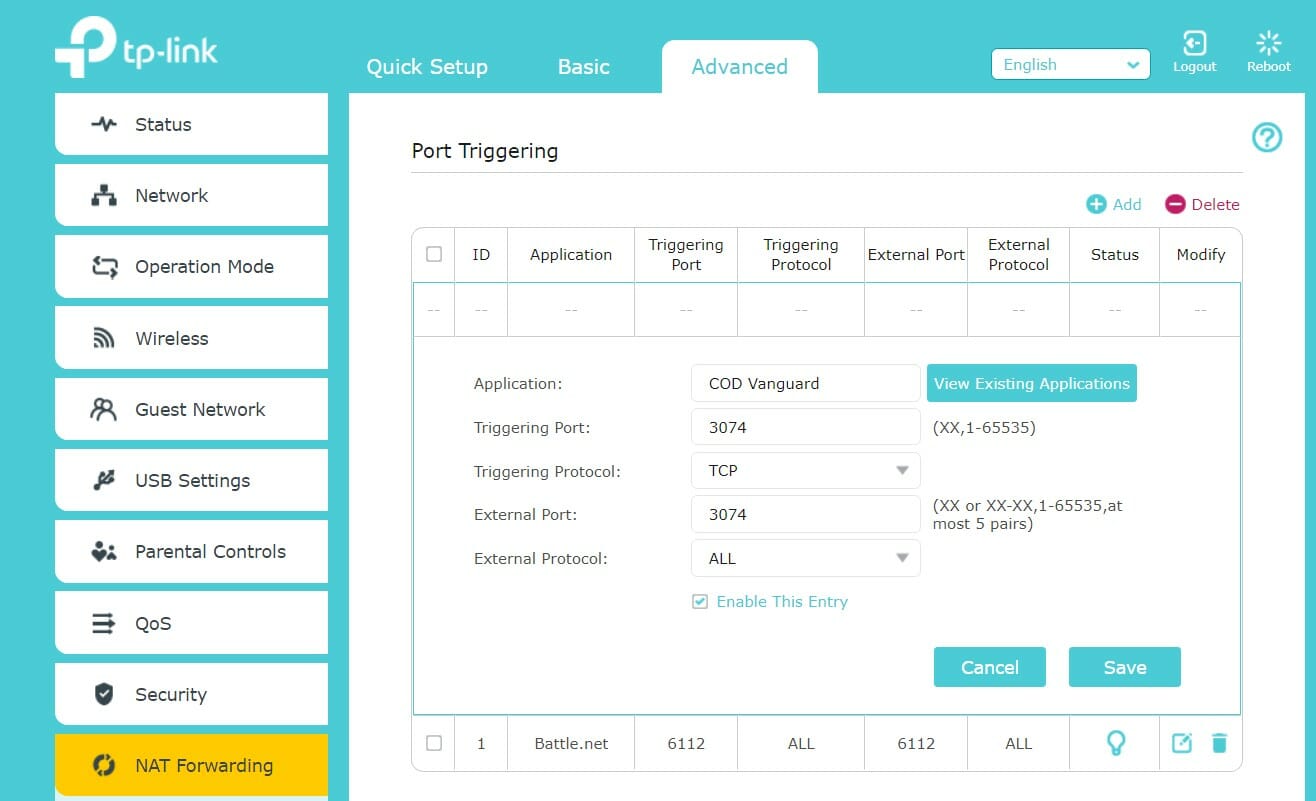Viewport: 1316px width, 801px height.
Task: Click the Add plus icon
Action: point(1096,204)
